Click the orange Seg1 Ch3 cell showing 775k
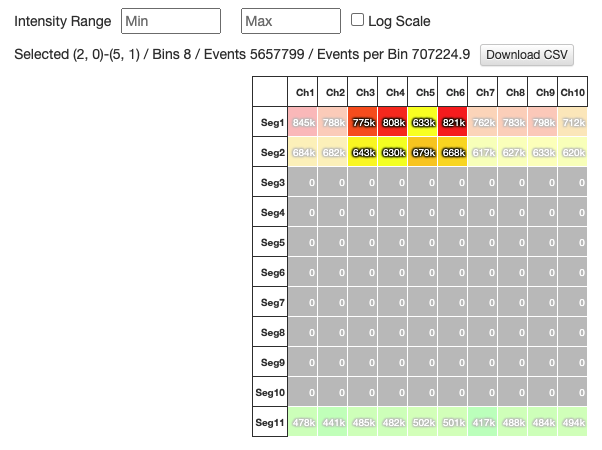Image resolution: width=602 pixels, height=450 pixels. [363, 123]
